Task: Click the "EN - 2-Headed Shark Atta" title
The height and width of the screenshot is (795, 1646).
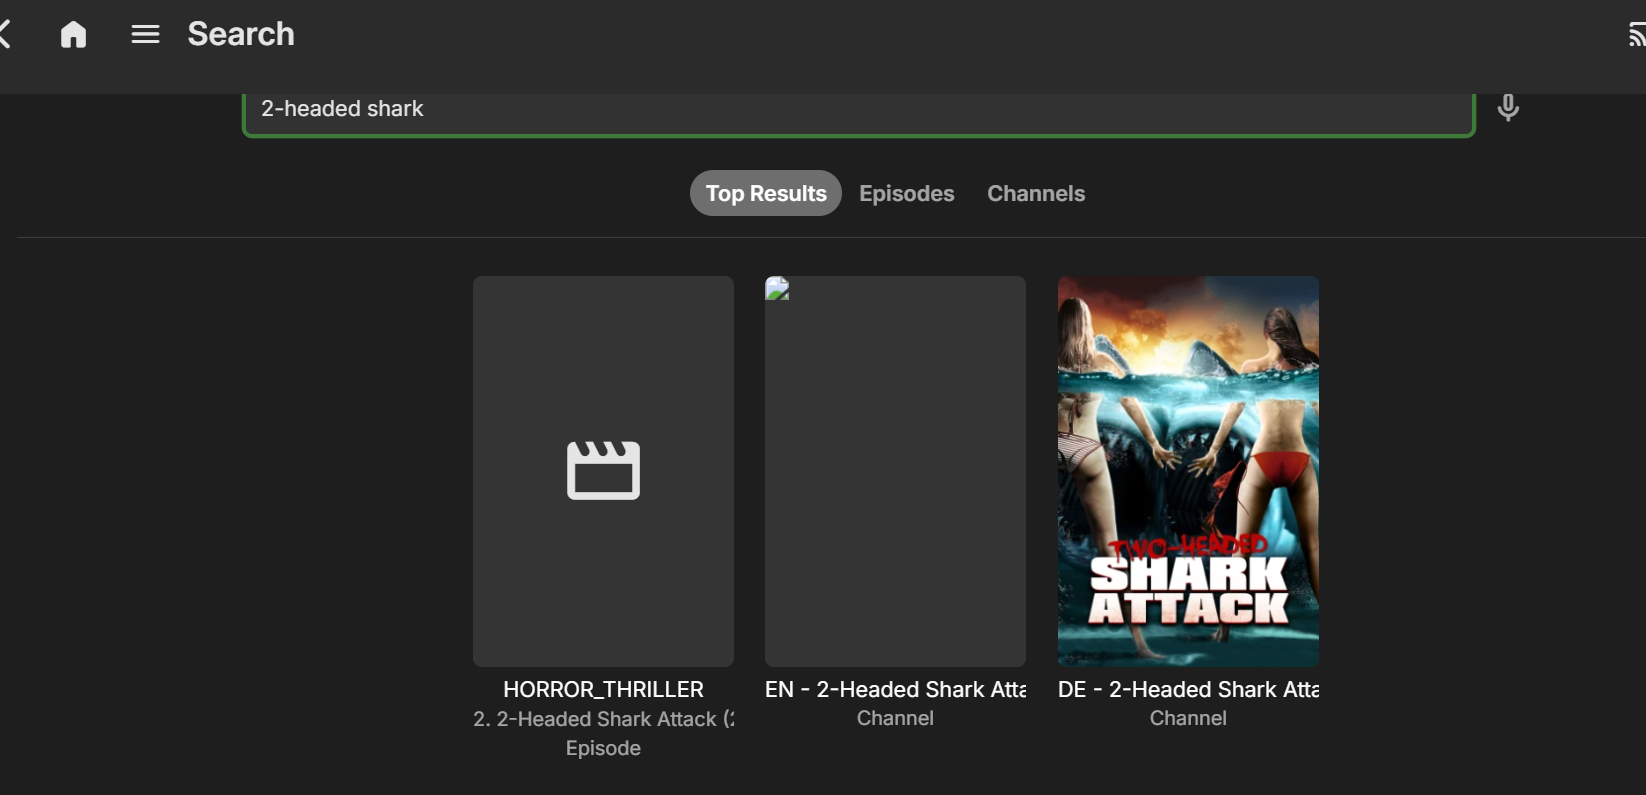Action: click(x=895, y=689)
